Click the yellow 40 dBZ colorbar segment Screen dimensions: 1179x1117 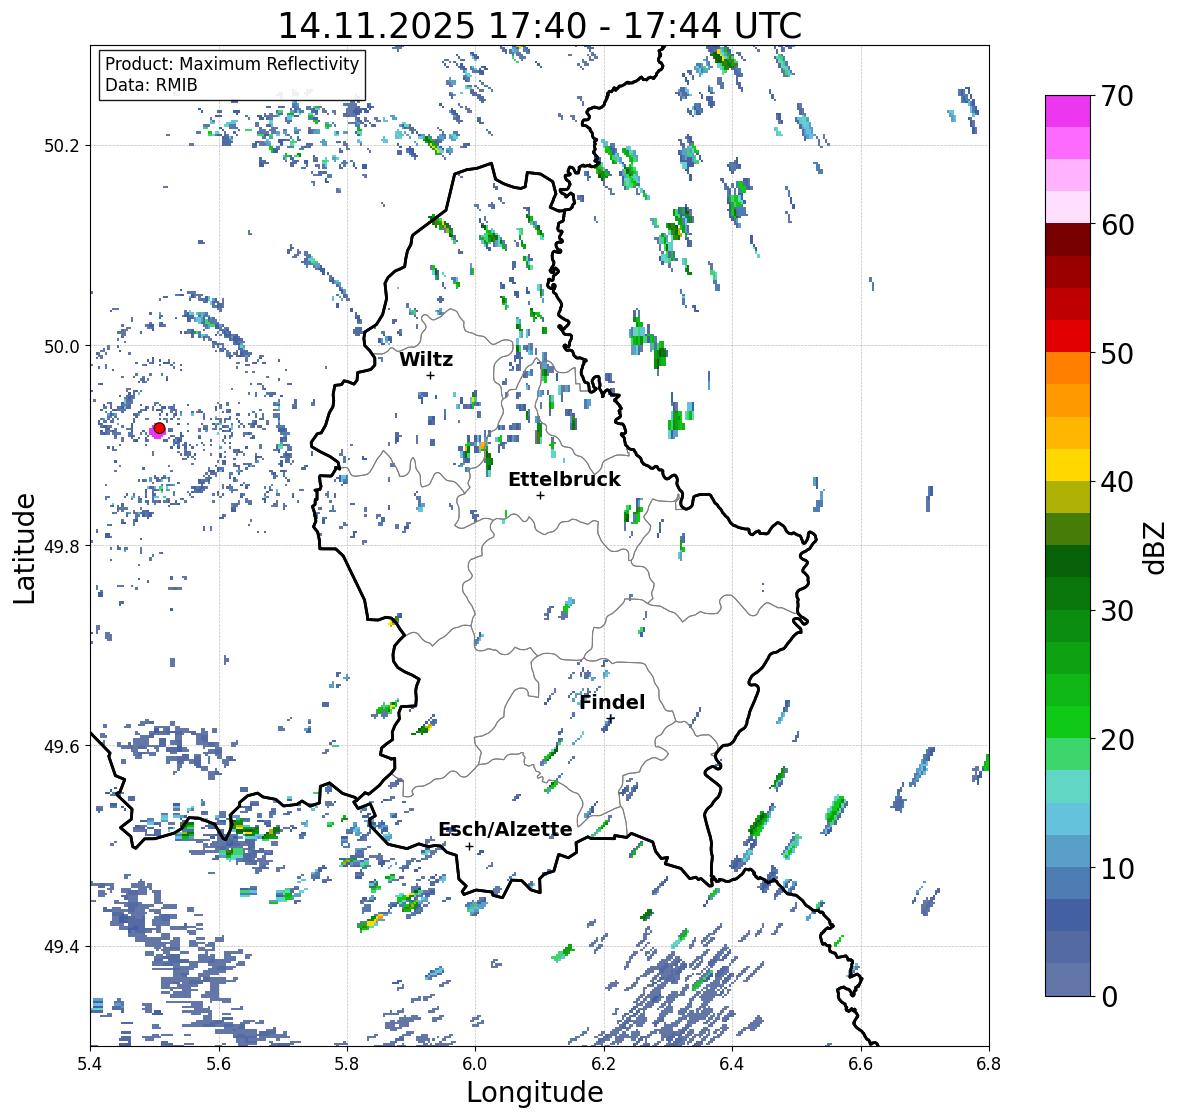pyautogui.click(x=1068, y=465)
